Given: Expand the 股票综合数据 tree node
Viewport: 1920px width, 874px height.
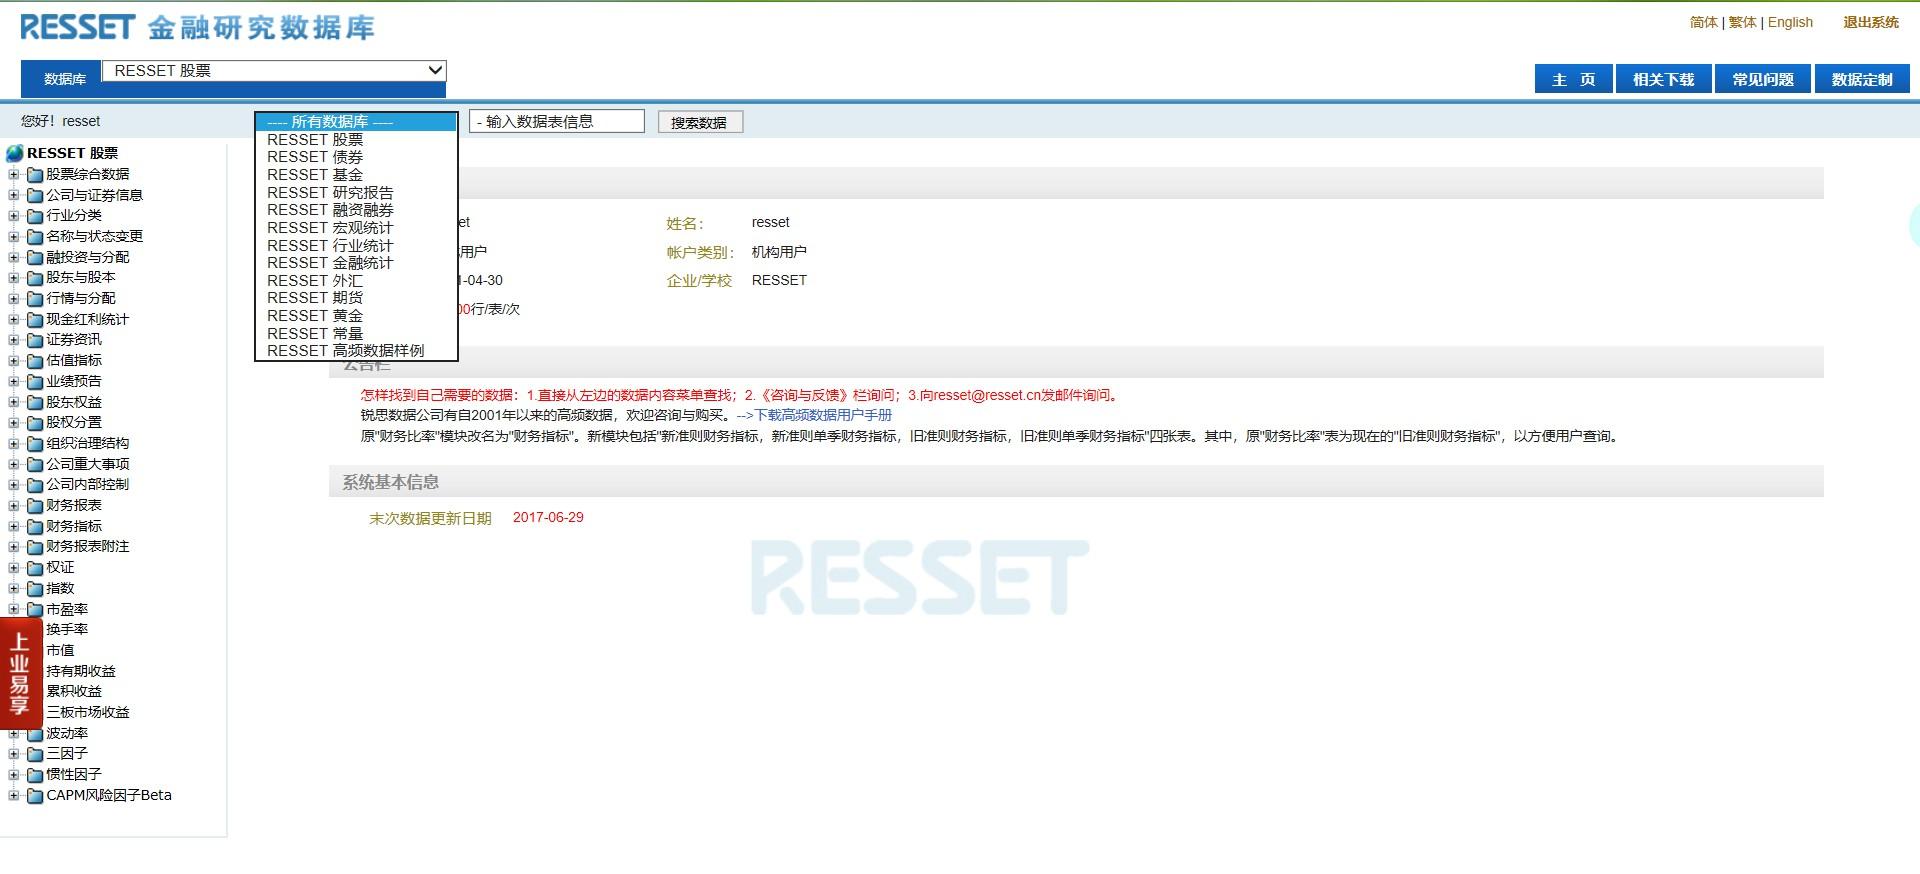Looking at the screenshot, I should (x=14, y=174).
